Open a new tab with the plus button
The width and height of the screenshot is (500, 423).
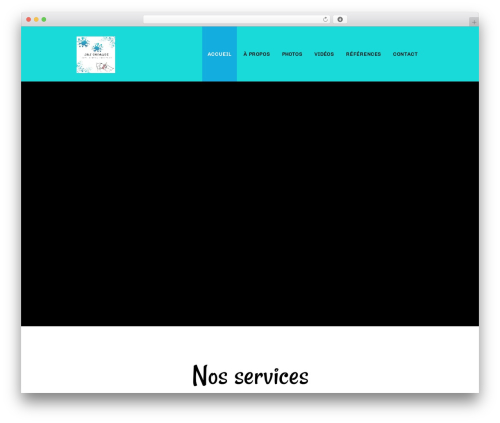click(x=474, y=22)
